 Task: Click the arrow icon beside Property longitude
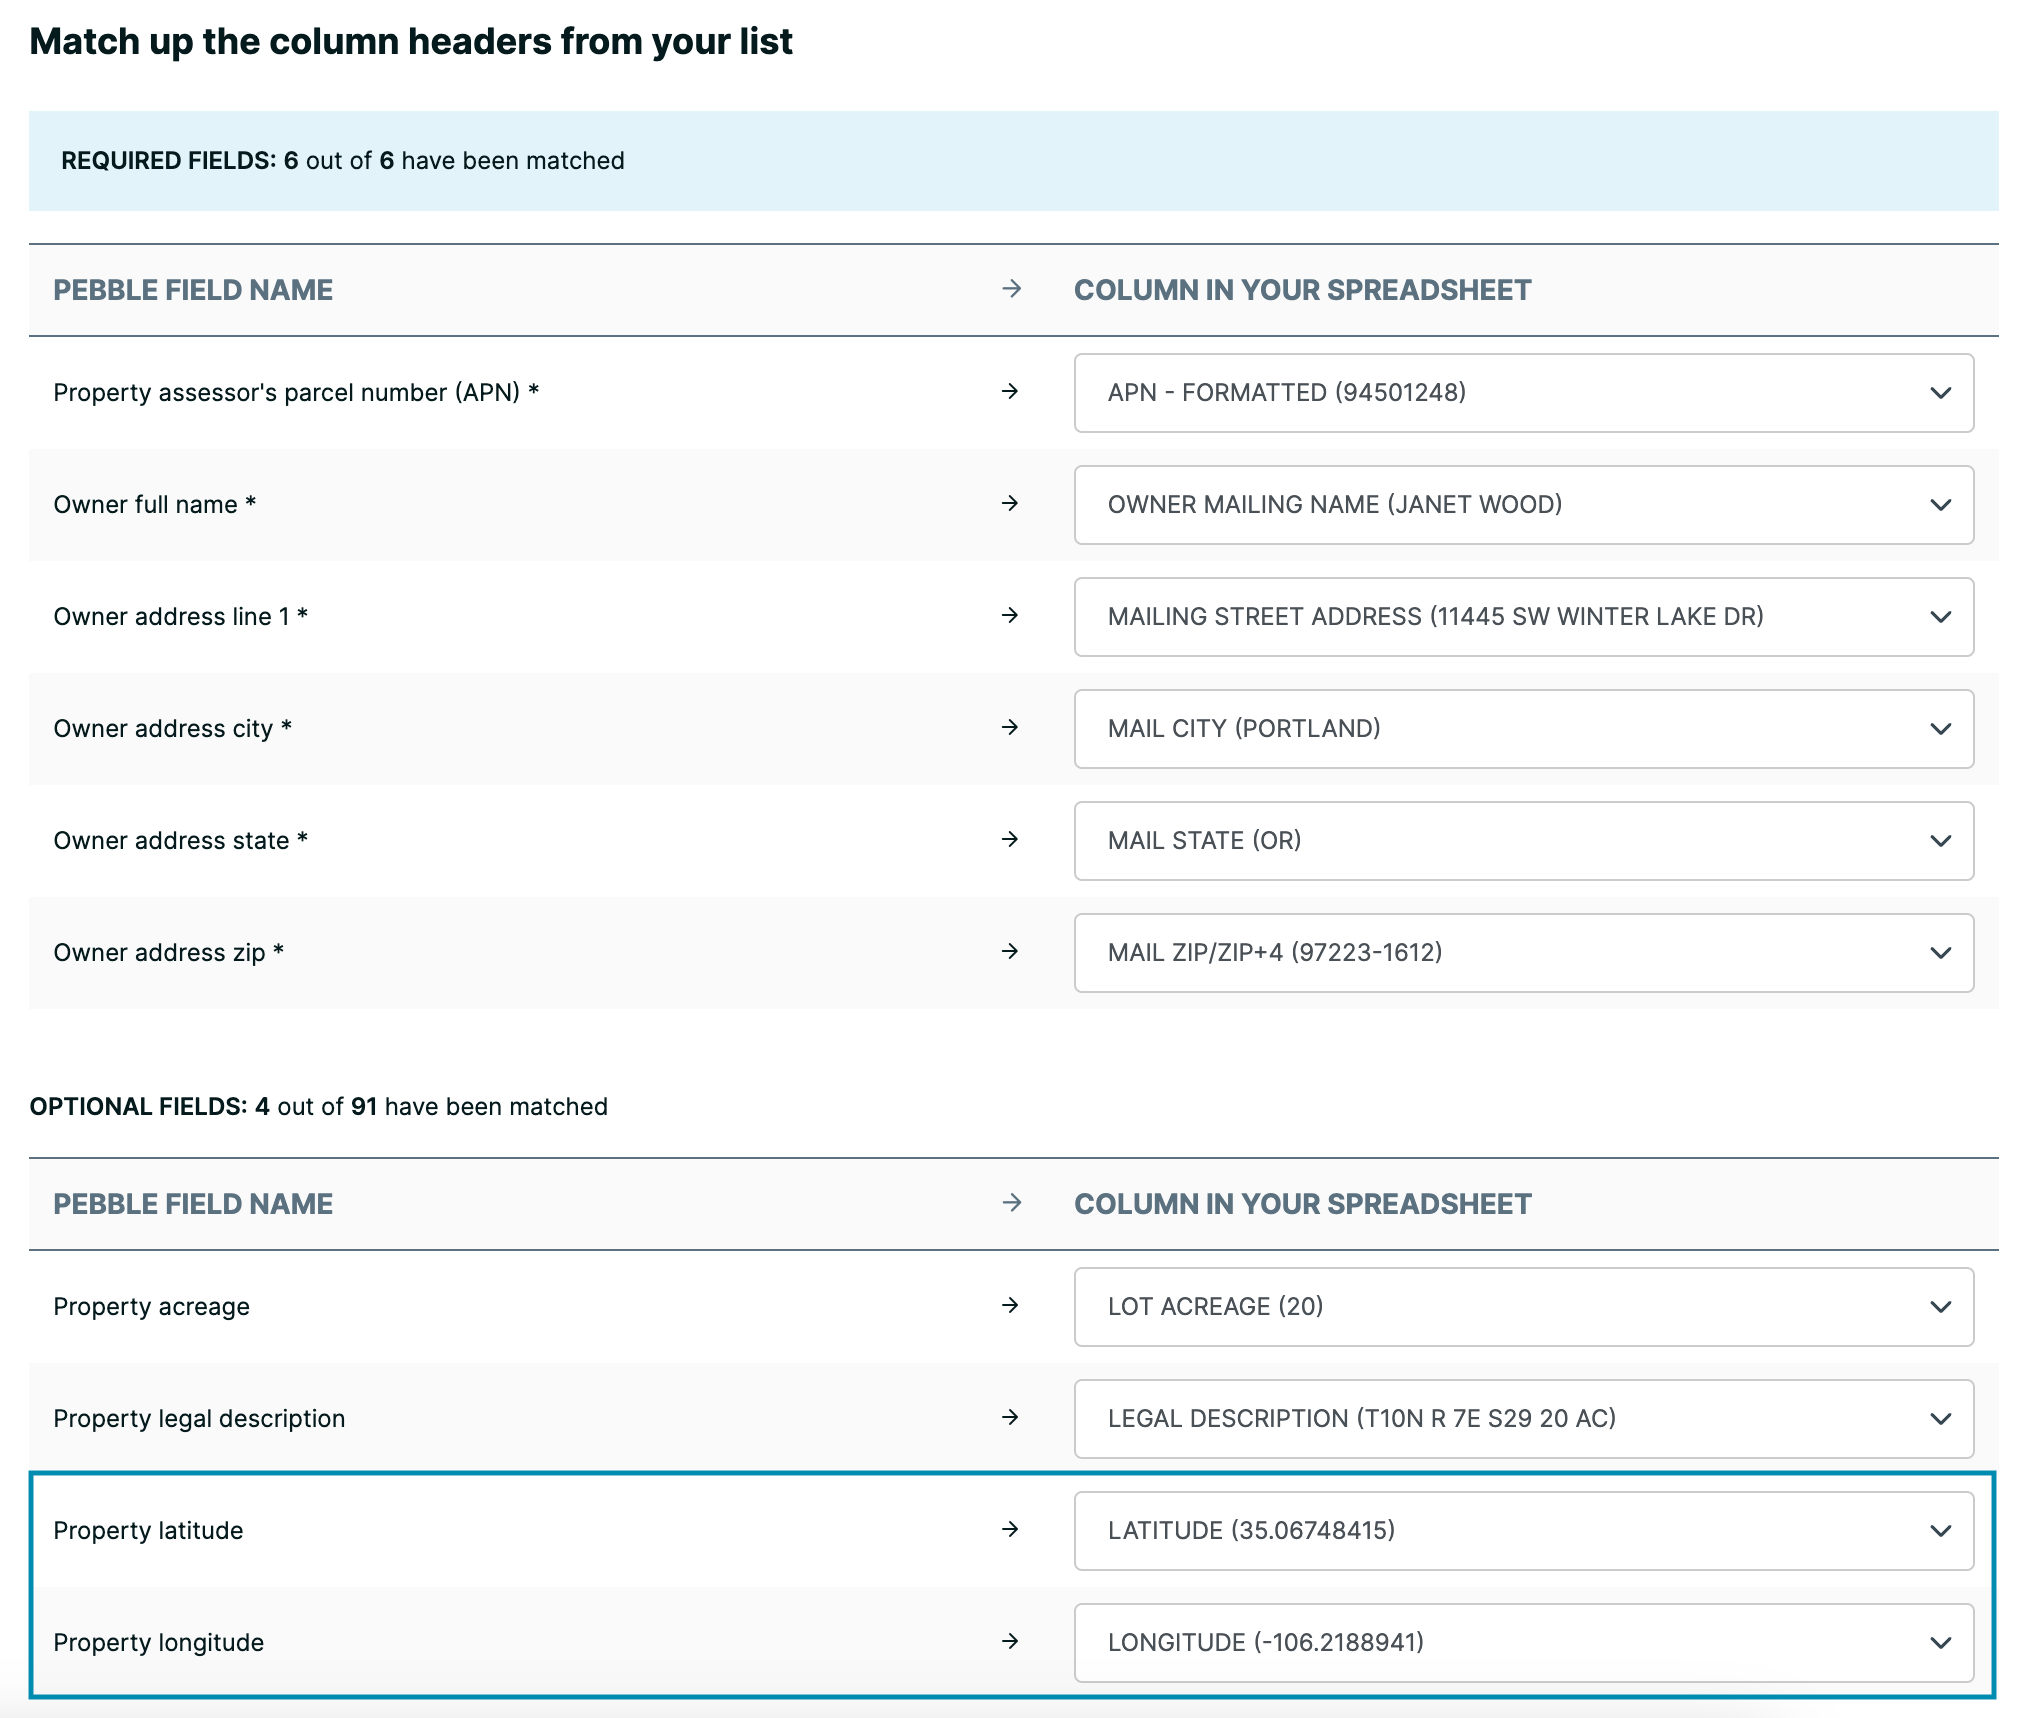coord(1010,1641)
